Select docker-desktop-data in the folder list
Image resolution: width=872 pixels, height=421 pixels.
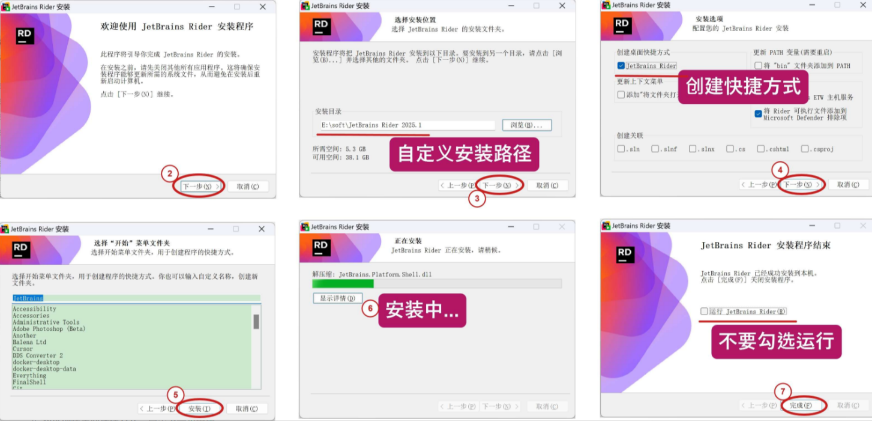tap(44, 369)
